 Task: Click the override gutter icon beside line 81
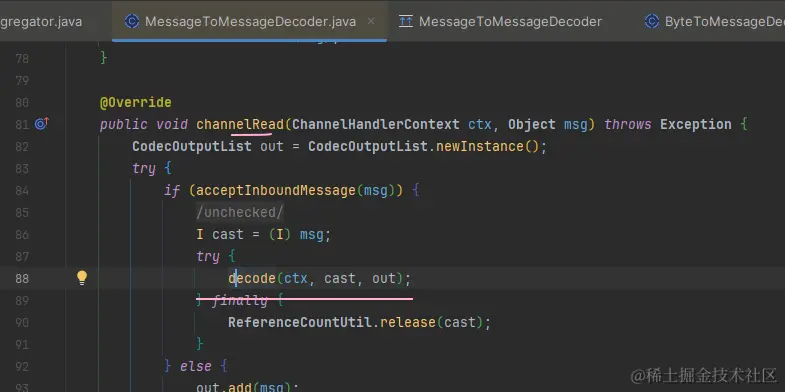click(42, 123)
